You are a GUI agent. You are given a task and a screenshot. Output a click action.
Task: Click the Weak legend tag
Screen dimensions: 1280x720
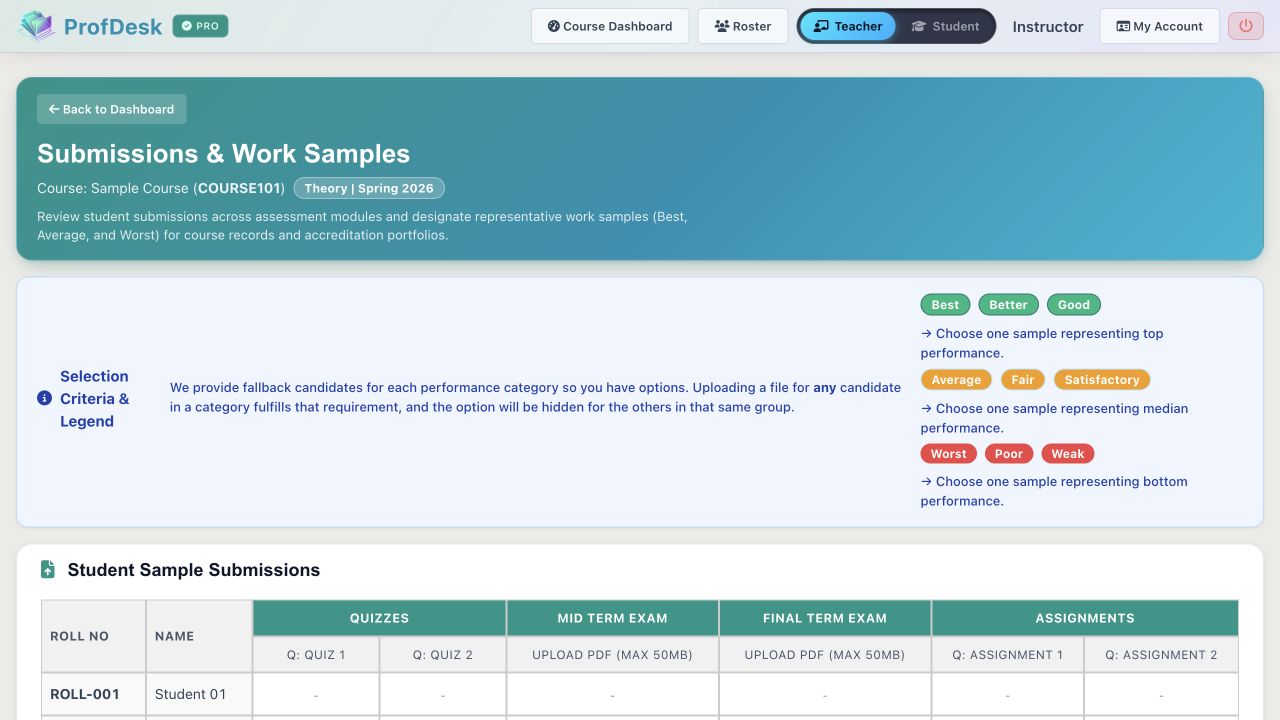point(1068,454)
